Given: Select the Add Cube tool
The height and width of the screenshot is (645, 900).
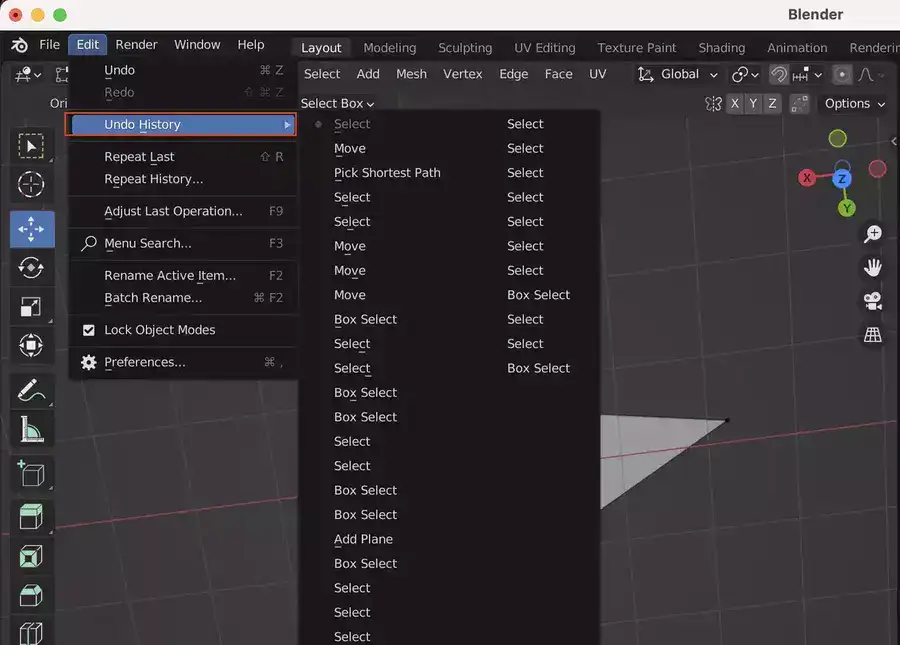Looking at the screenshot, I should [32, 474].
